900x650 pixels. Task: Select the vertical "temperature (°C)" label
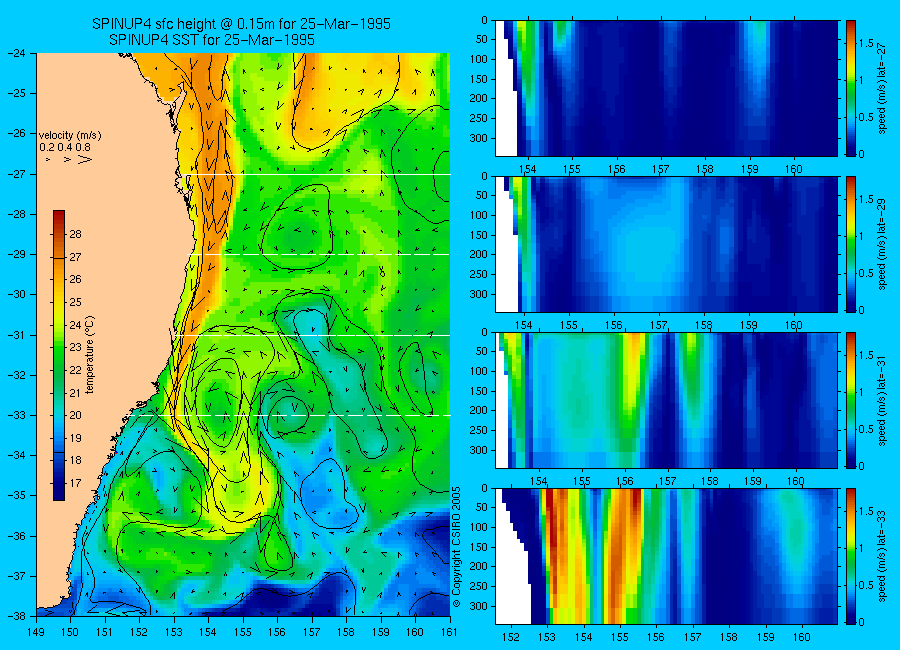click(x=90, y=355)
